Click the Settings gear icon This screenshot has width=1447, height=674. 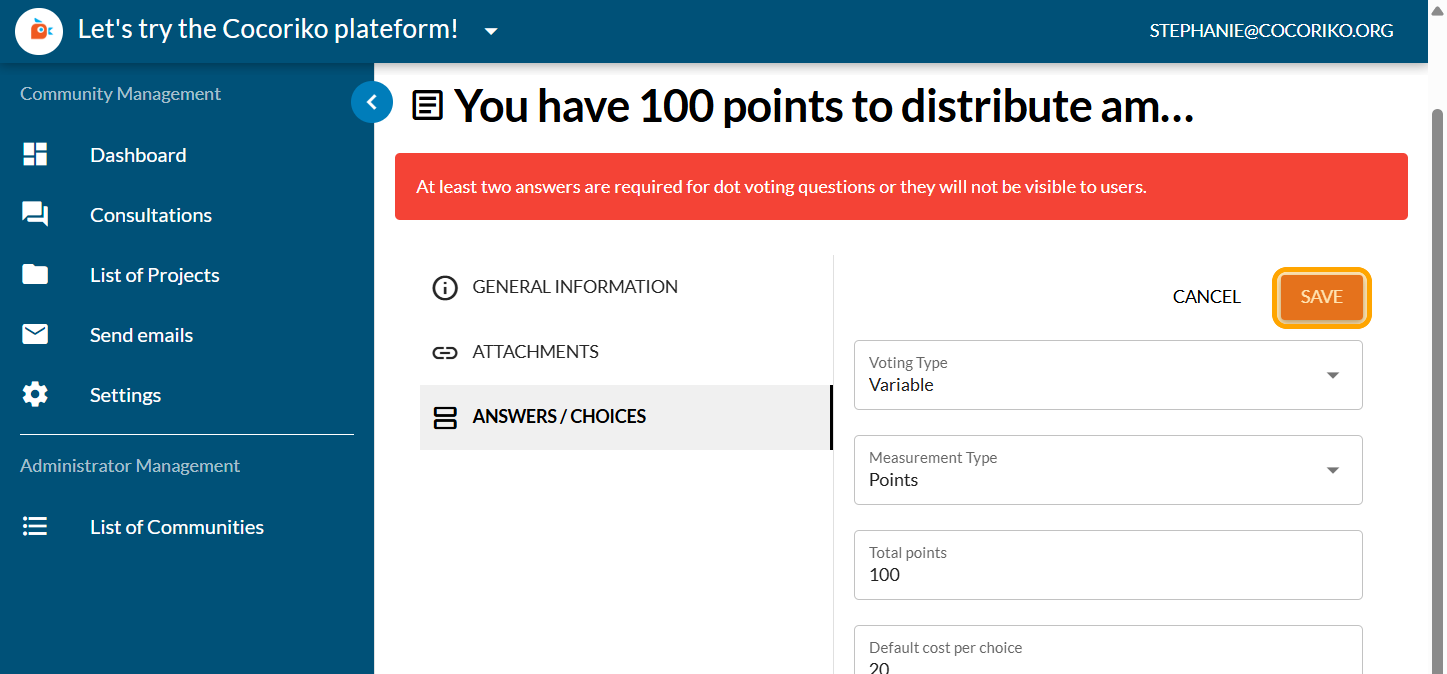point(35,395)
